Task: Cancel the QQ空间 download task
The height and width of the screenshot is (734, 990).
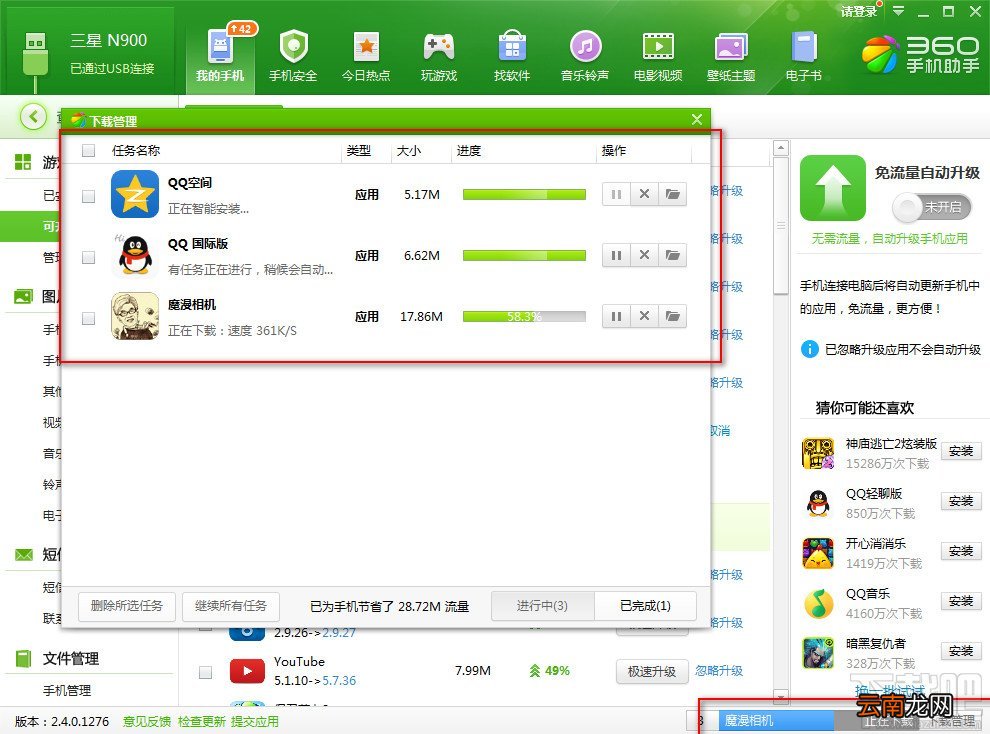Action: [644, 194]
